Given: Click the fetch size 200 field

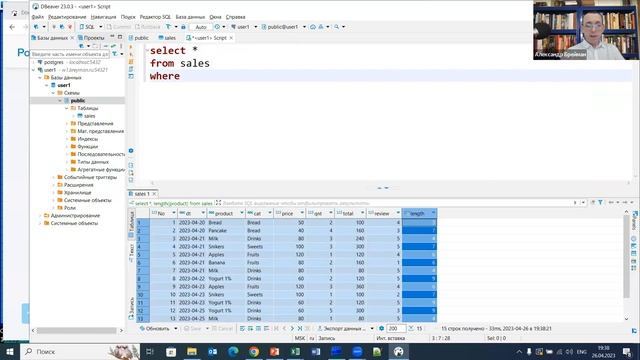Looking at the screenshot, I should tap(396, 328).
